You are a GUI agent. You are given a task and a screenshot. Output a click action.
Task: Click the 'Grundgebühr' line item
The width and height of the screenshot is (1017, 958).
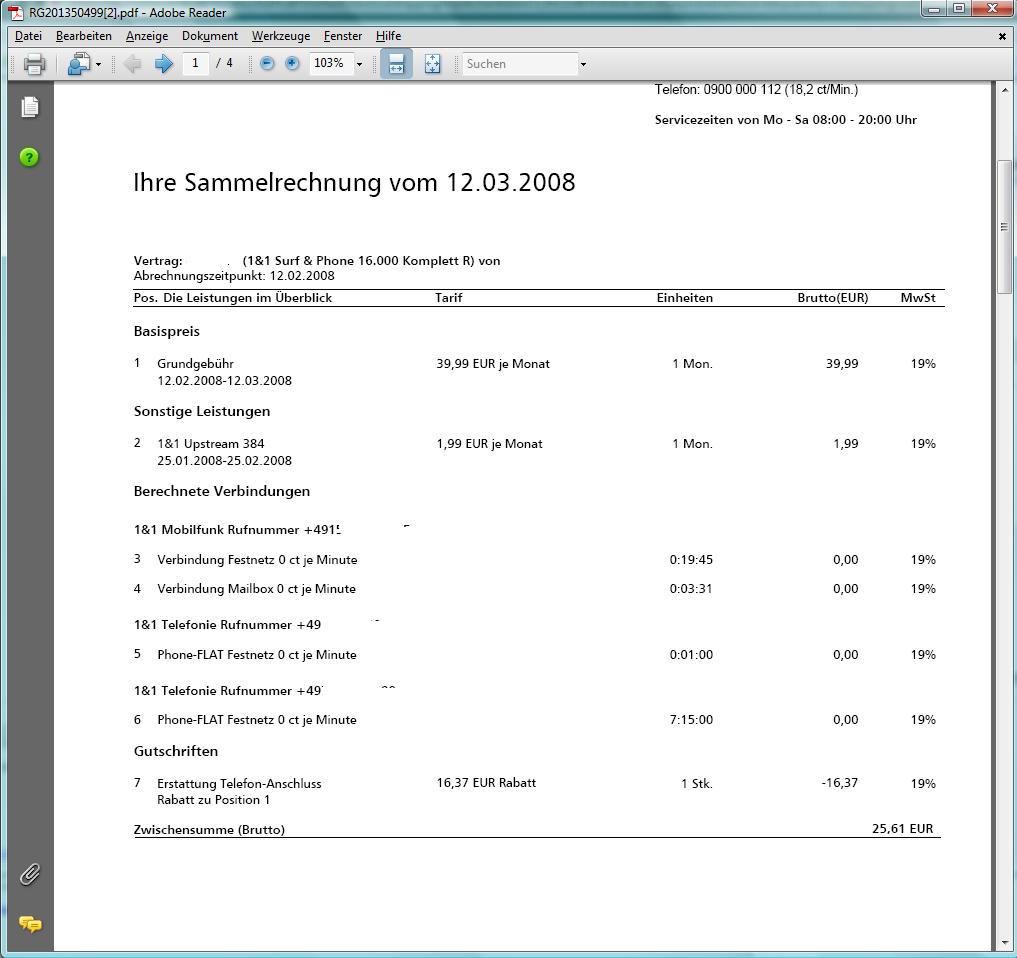[195, 364]
